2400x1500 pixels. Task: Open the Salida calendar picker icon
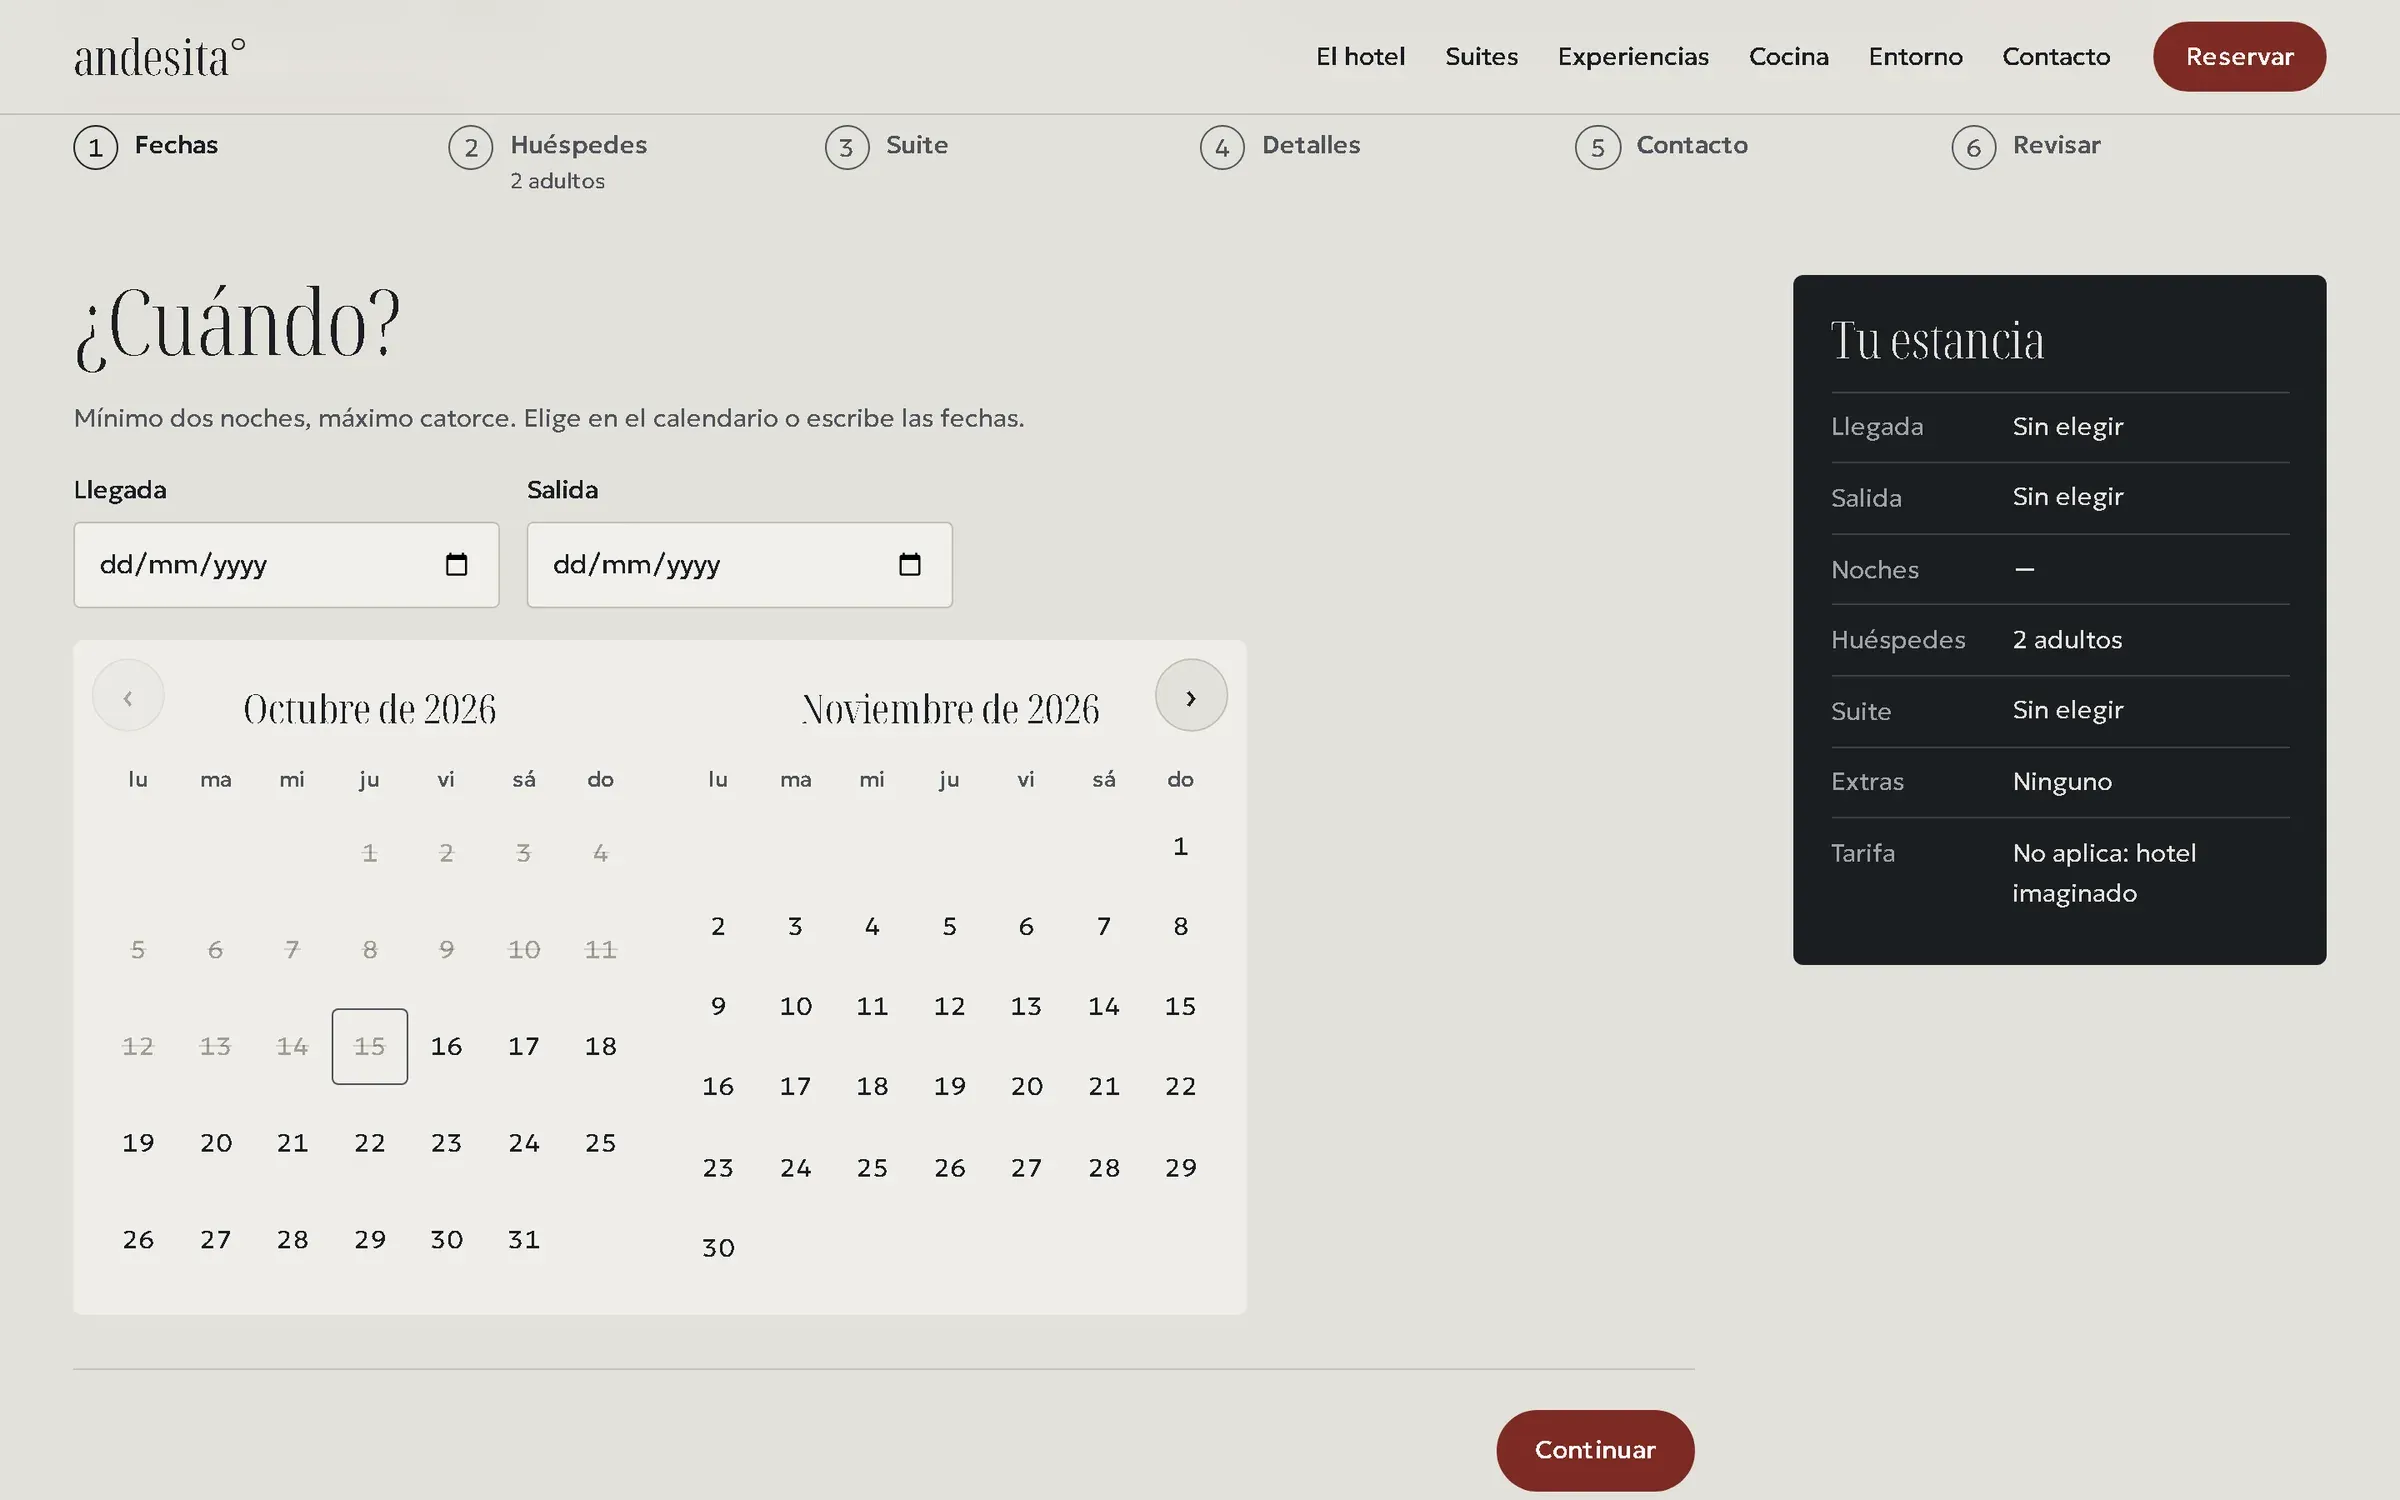tap(909, 565)
